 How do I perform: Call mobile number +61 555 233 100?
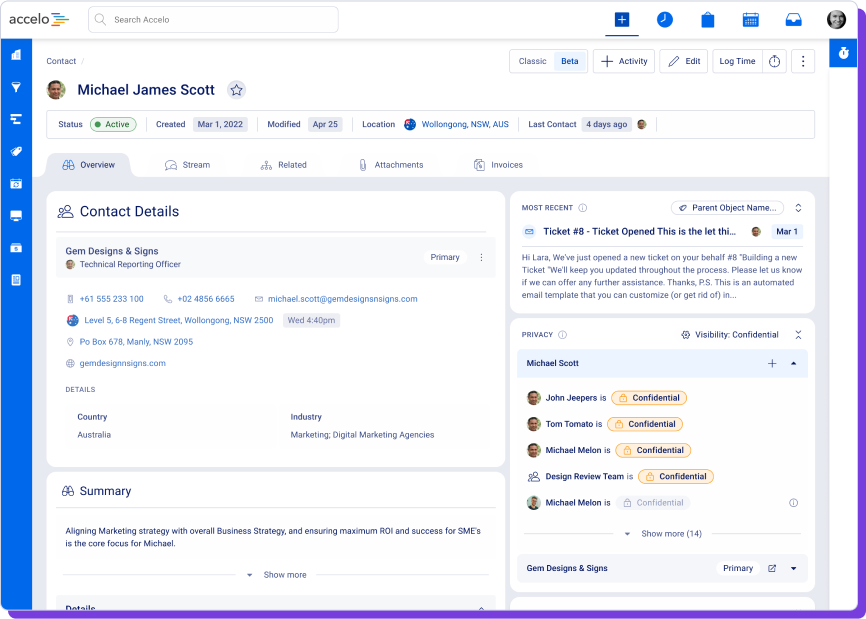point(112,299)
